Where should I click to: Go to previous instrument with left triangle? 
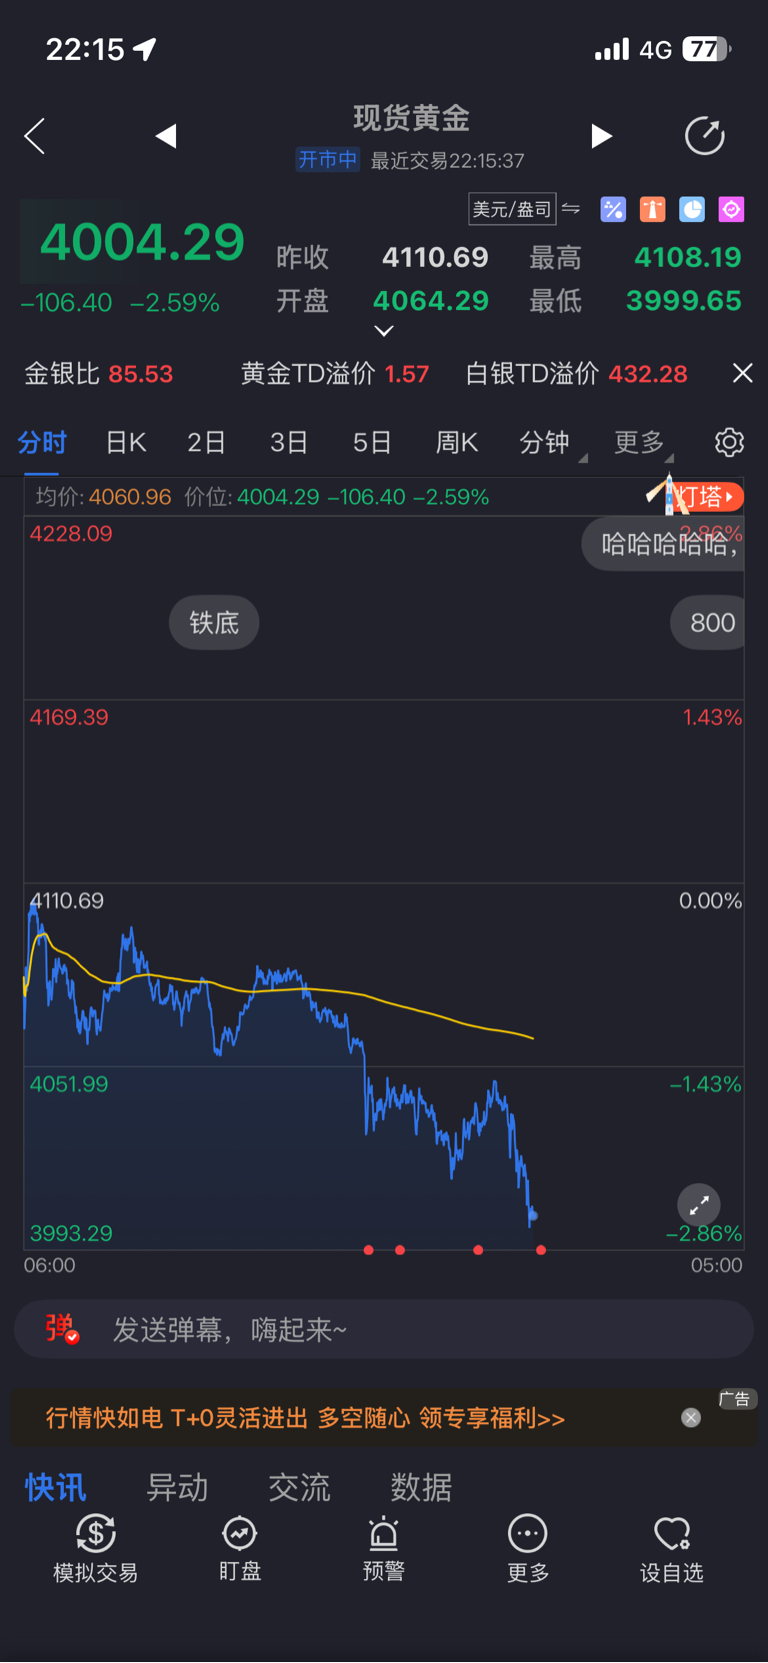[x=166, y=136]
